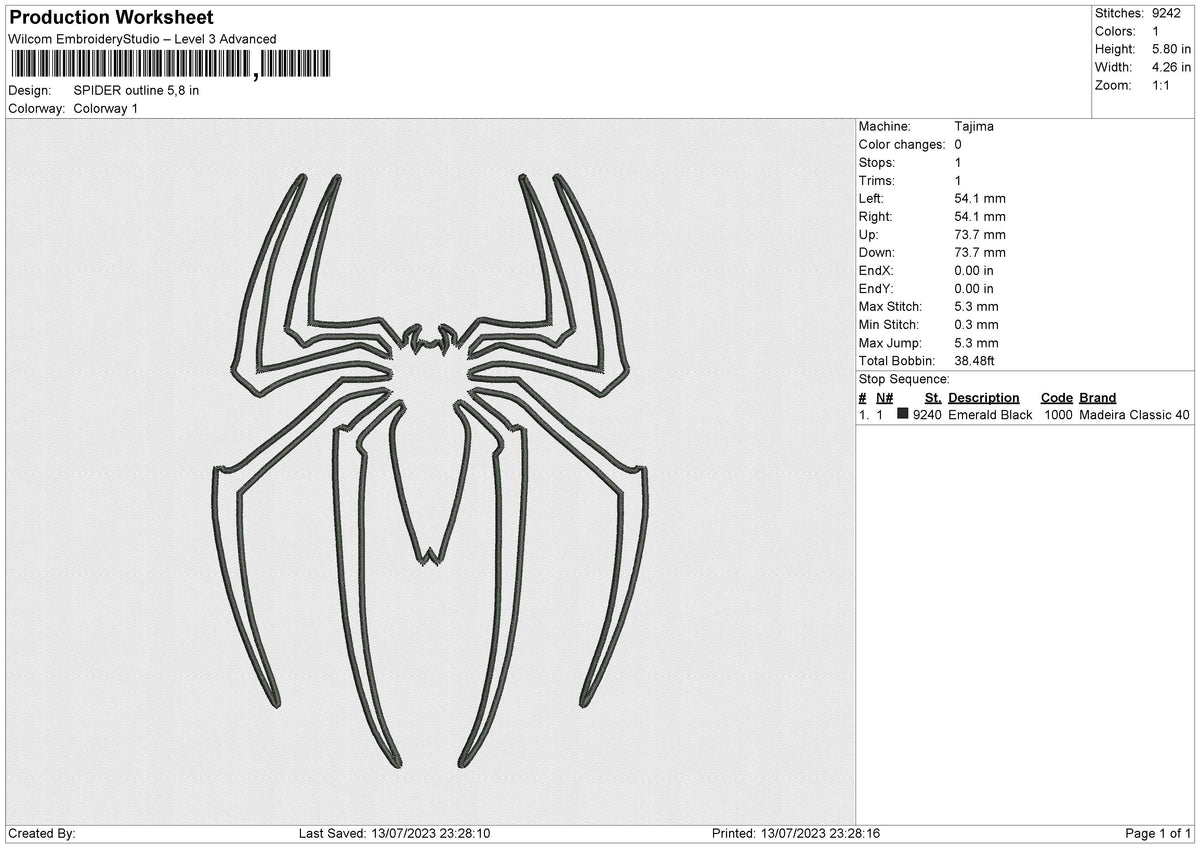Select 'Wilcom EmbroideryStudio – Level 3 Advanced' text
Image resolution: width=1200 pixels, height=848 pixels.
tap(142, 39)
